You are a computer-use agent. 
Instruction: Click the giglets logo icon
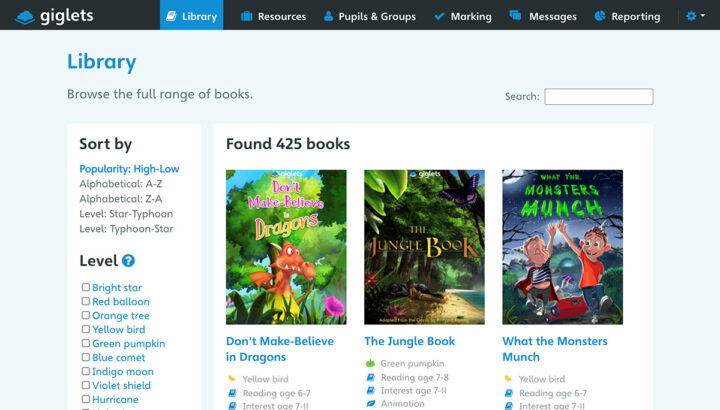click(24, 16)
